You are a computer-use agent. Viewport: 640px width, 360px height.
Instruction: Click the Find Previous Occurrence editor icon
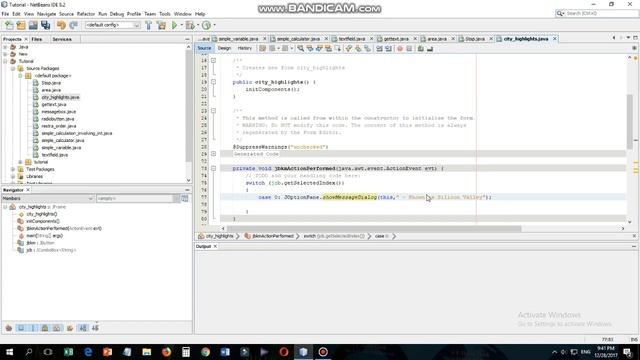310,49
